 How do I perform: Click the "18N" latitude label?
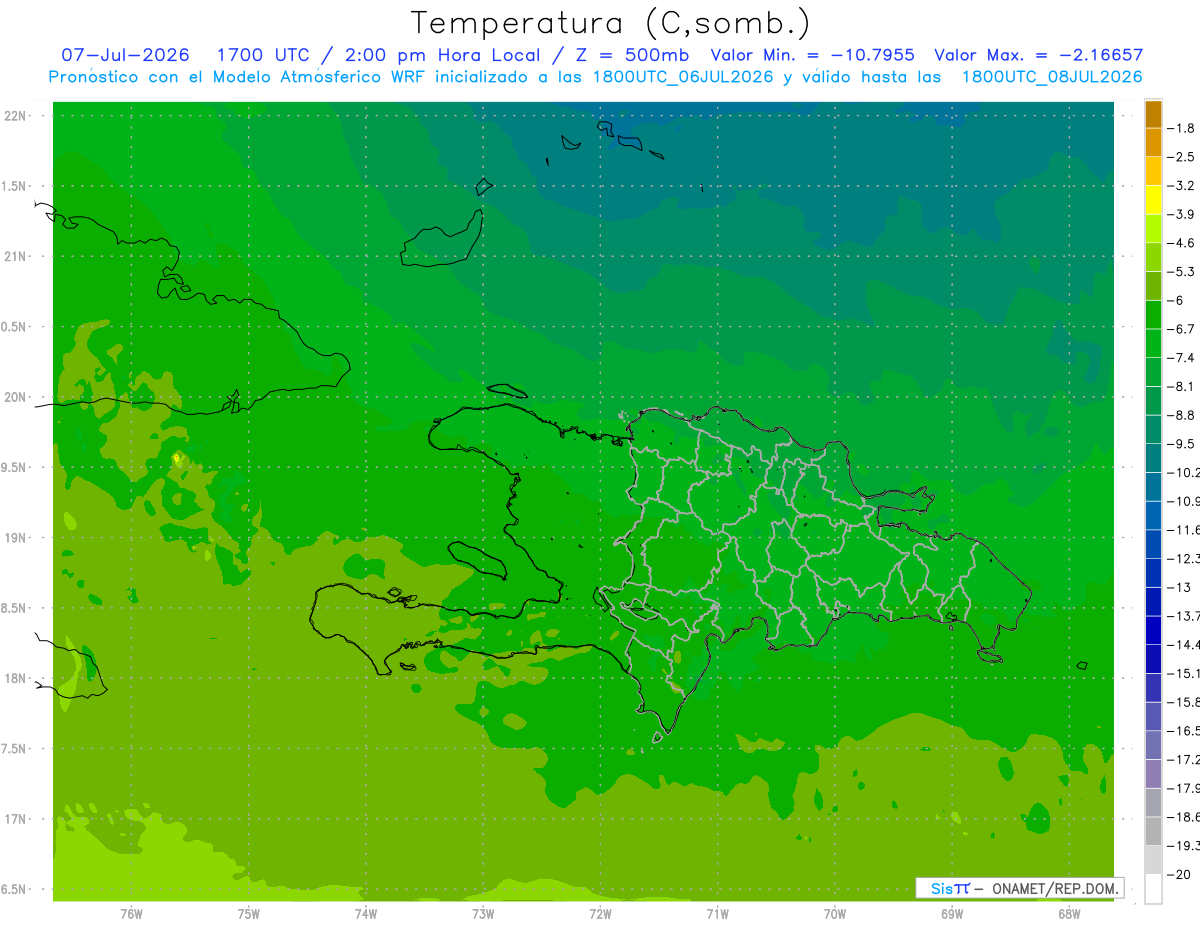[16, 678]
